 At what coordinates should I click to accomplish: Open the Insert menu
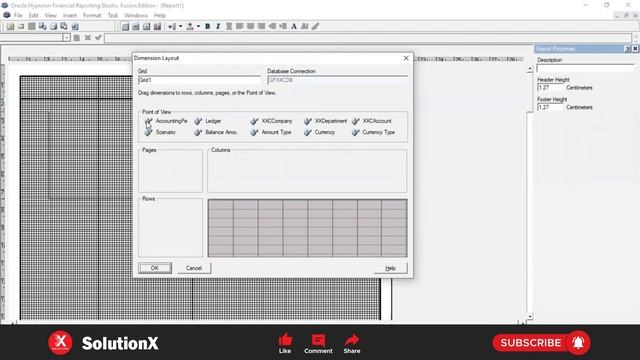(70, 15)
